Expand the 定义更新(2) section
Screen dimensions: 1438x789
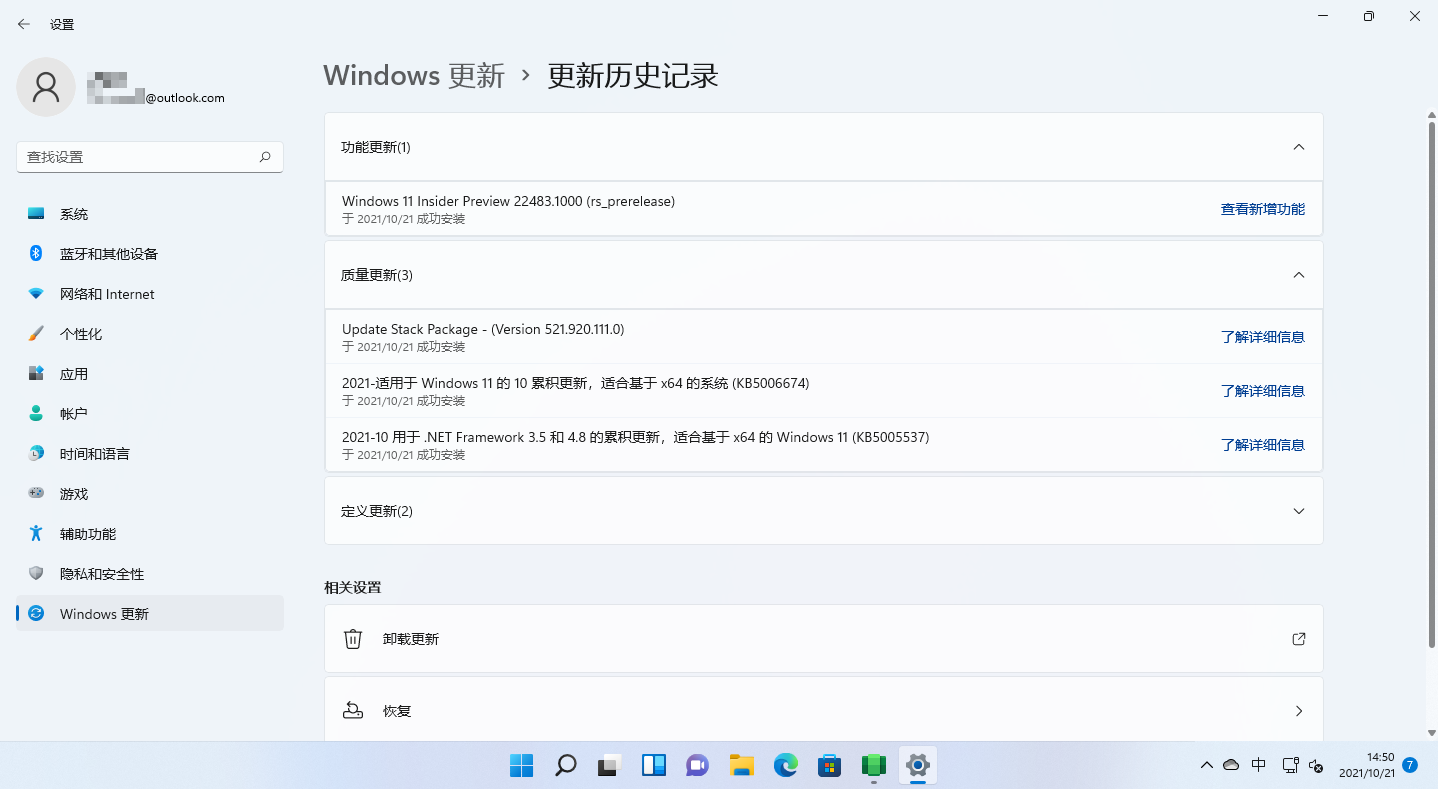1299,511
